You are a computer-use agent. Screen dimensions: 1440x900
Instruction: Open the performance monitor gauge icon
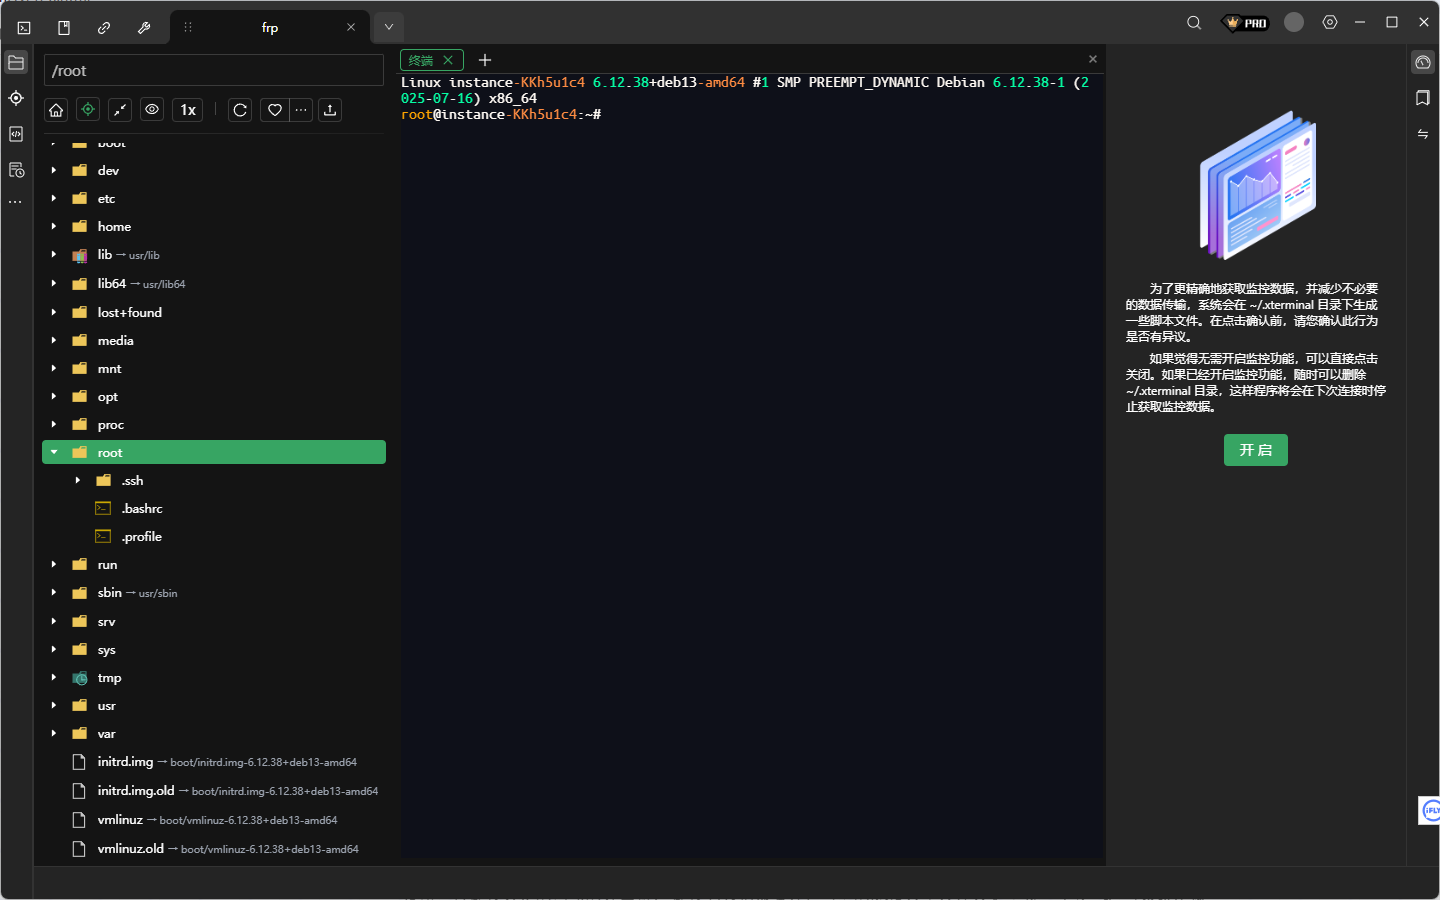click(1423, 63)
